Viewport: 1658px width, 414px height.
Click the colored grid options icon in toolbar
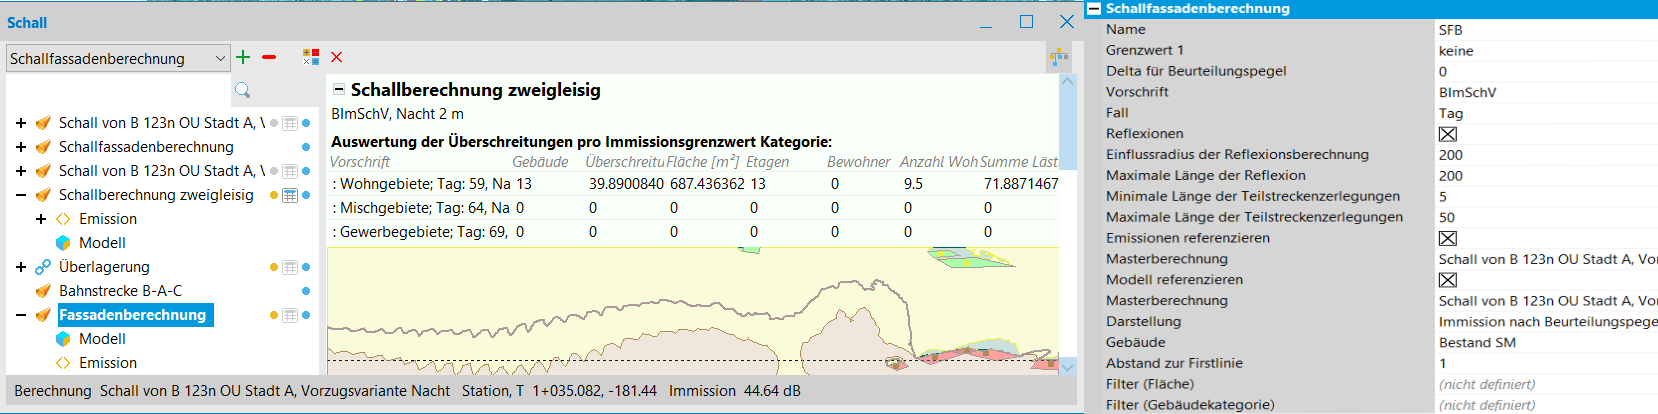coord(311,57)
